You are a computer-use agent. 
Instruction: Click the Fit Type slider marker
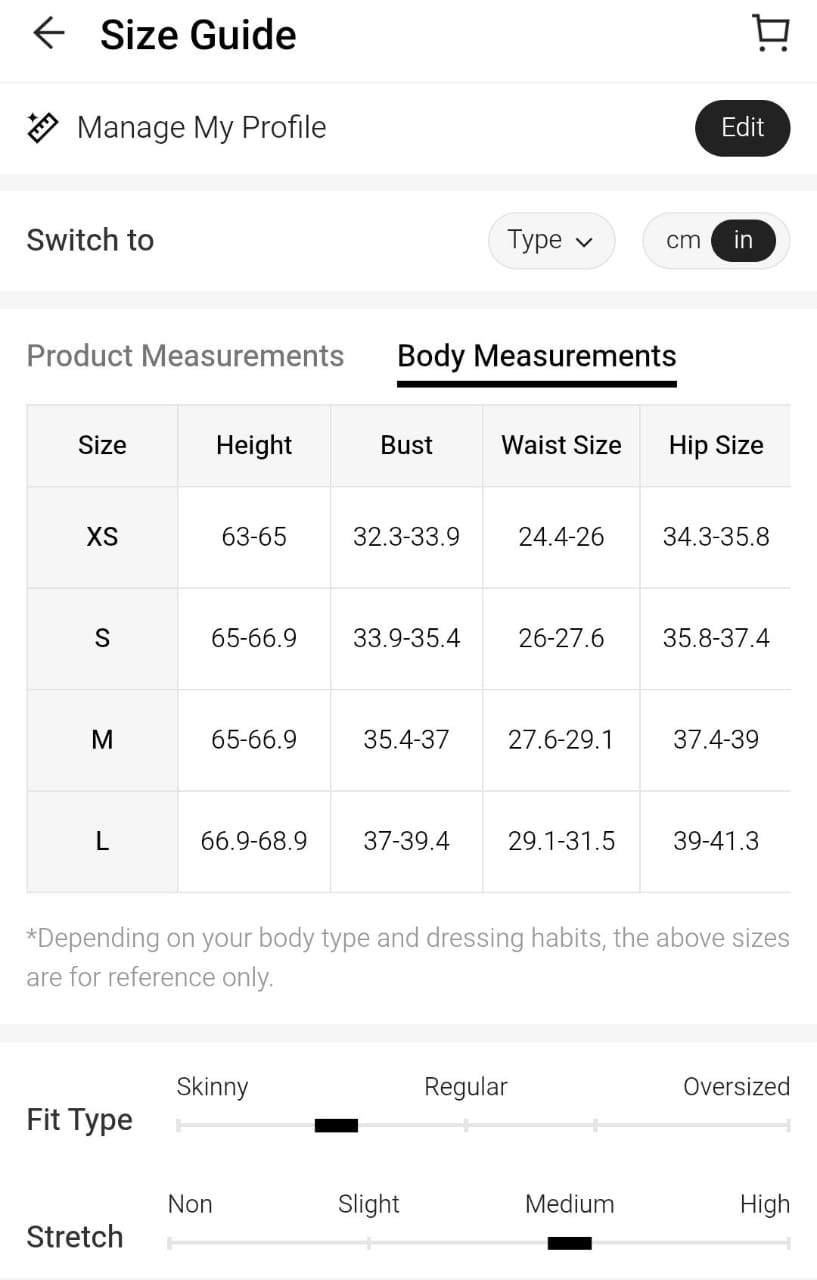pos(336,1126)
